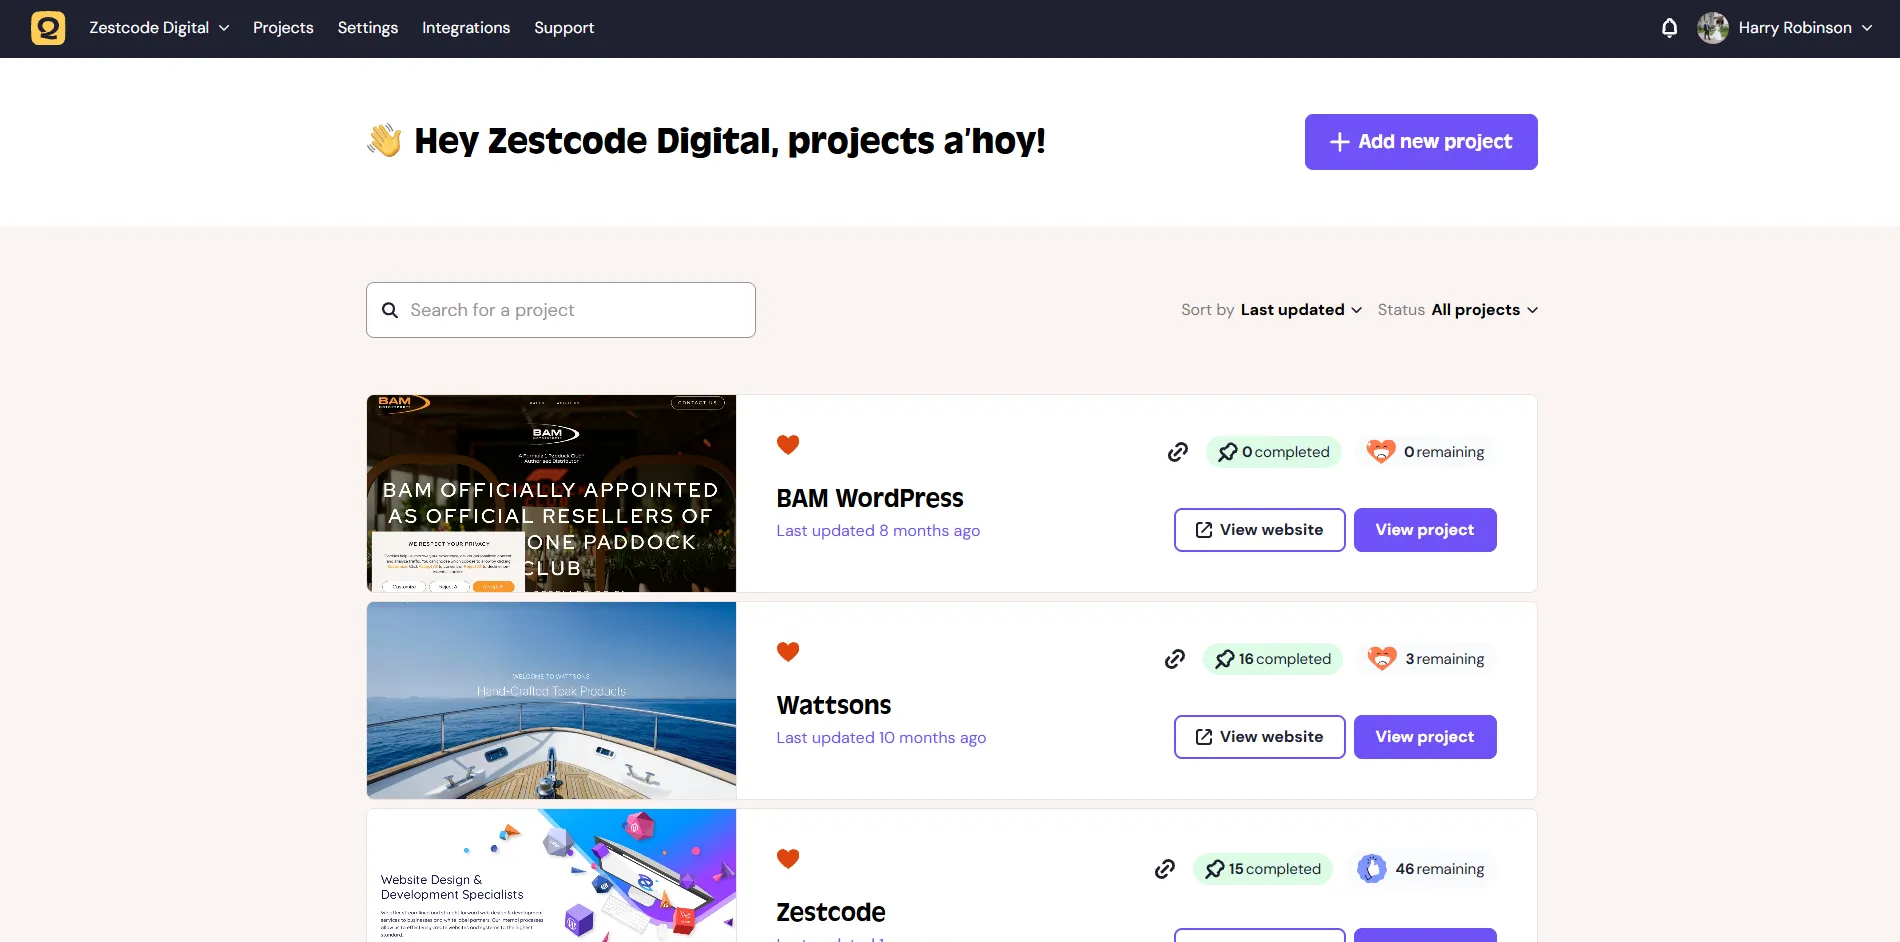The height and width of the screenshot is (942, 1900).
Task: Click the 16 completed badge on Wattsons
Action: tap(1273, 659)
